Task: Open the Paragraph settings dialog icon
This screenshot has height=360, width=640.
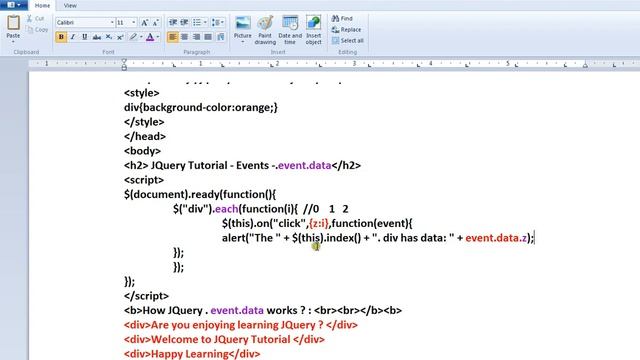Action: (x=221, y=37)
